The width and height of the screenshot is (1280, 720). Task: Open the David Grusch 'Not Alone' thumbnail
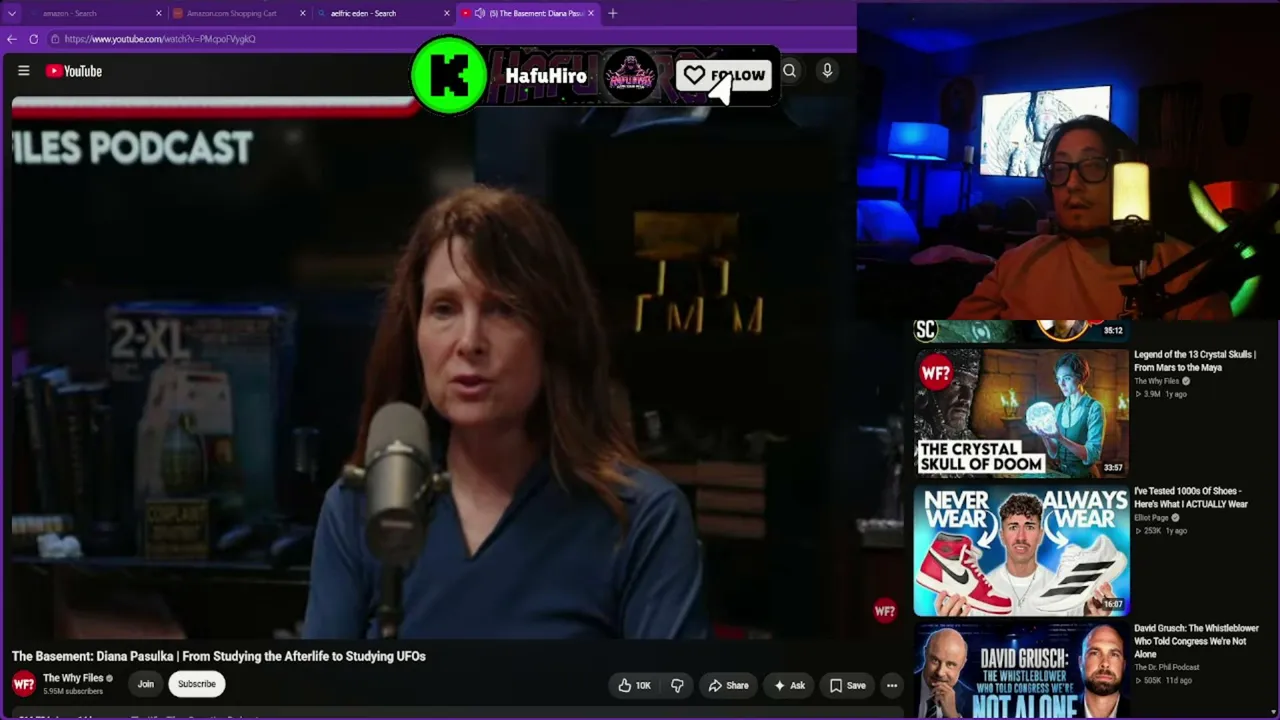(1021, 671)
